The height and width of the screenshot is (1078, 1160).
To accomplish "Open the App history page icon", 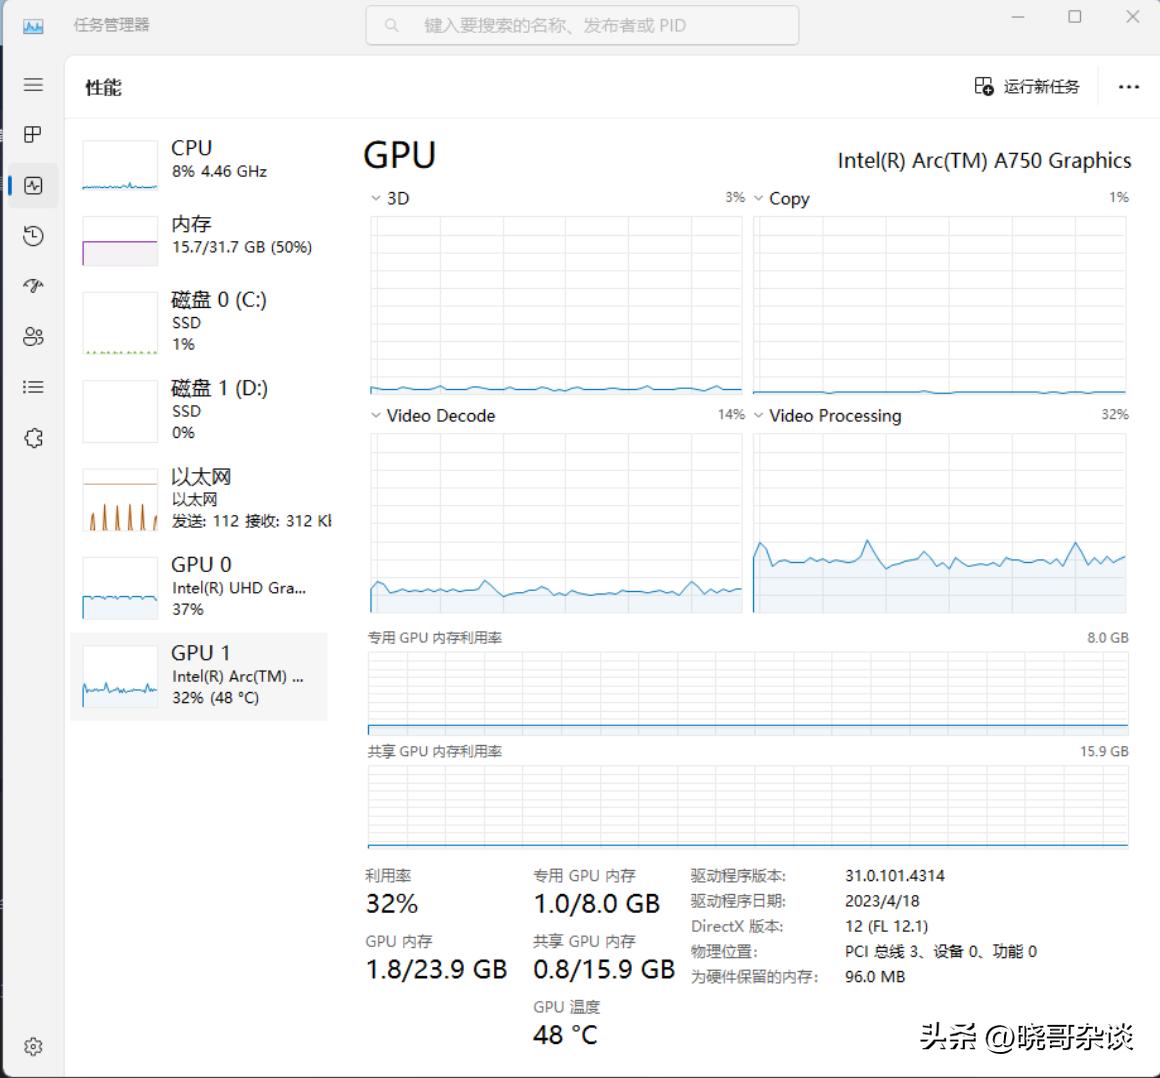I will 33,236.
